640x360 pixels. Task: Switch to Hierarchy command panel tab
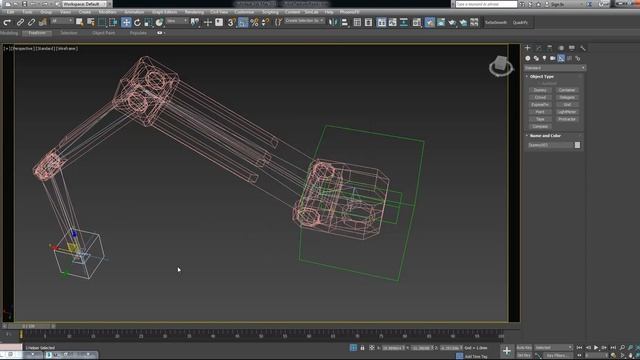coord(549,48)
